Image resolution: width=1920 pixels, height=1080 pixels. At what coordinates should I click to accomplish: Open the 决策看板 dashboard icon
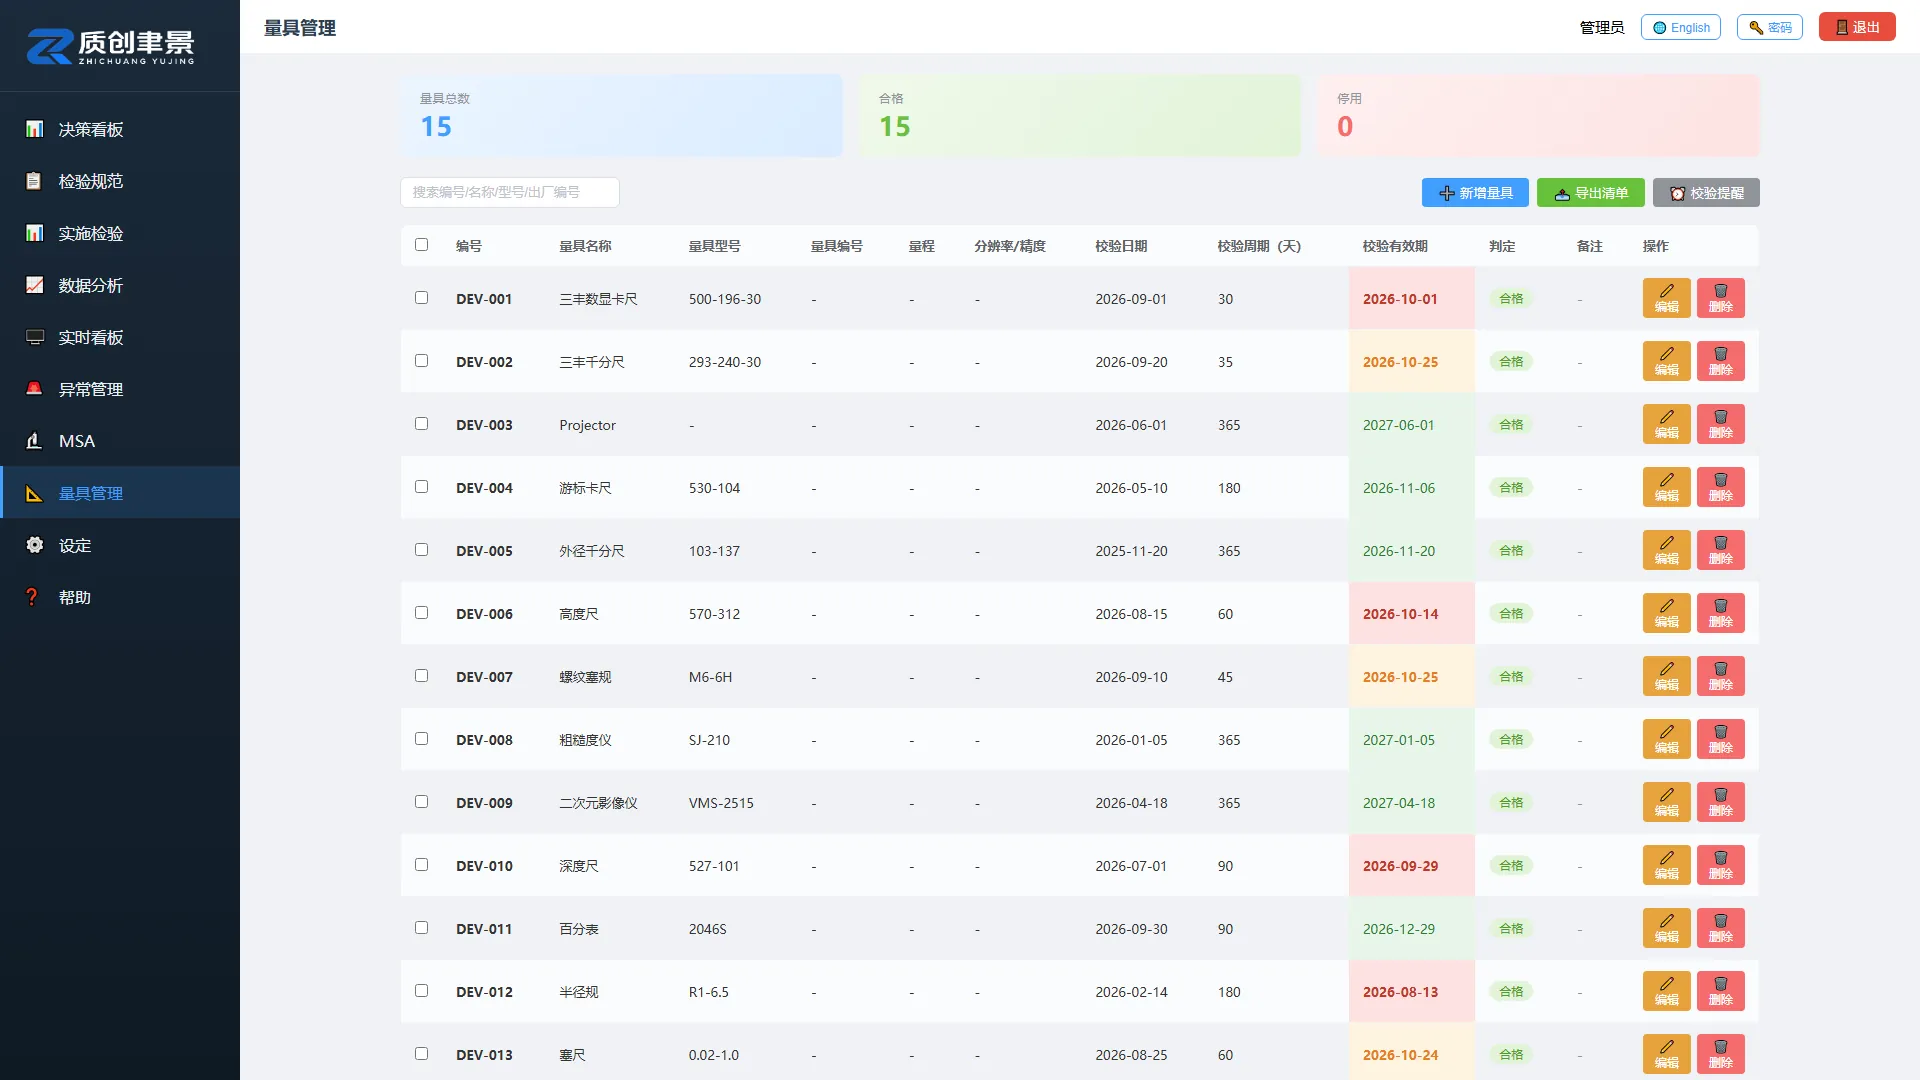pyautogui.click(x=34, y=129)
